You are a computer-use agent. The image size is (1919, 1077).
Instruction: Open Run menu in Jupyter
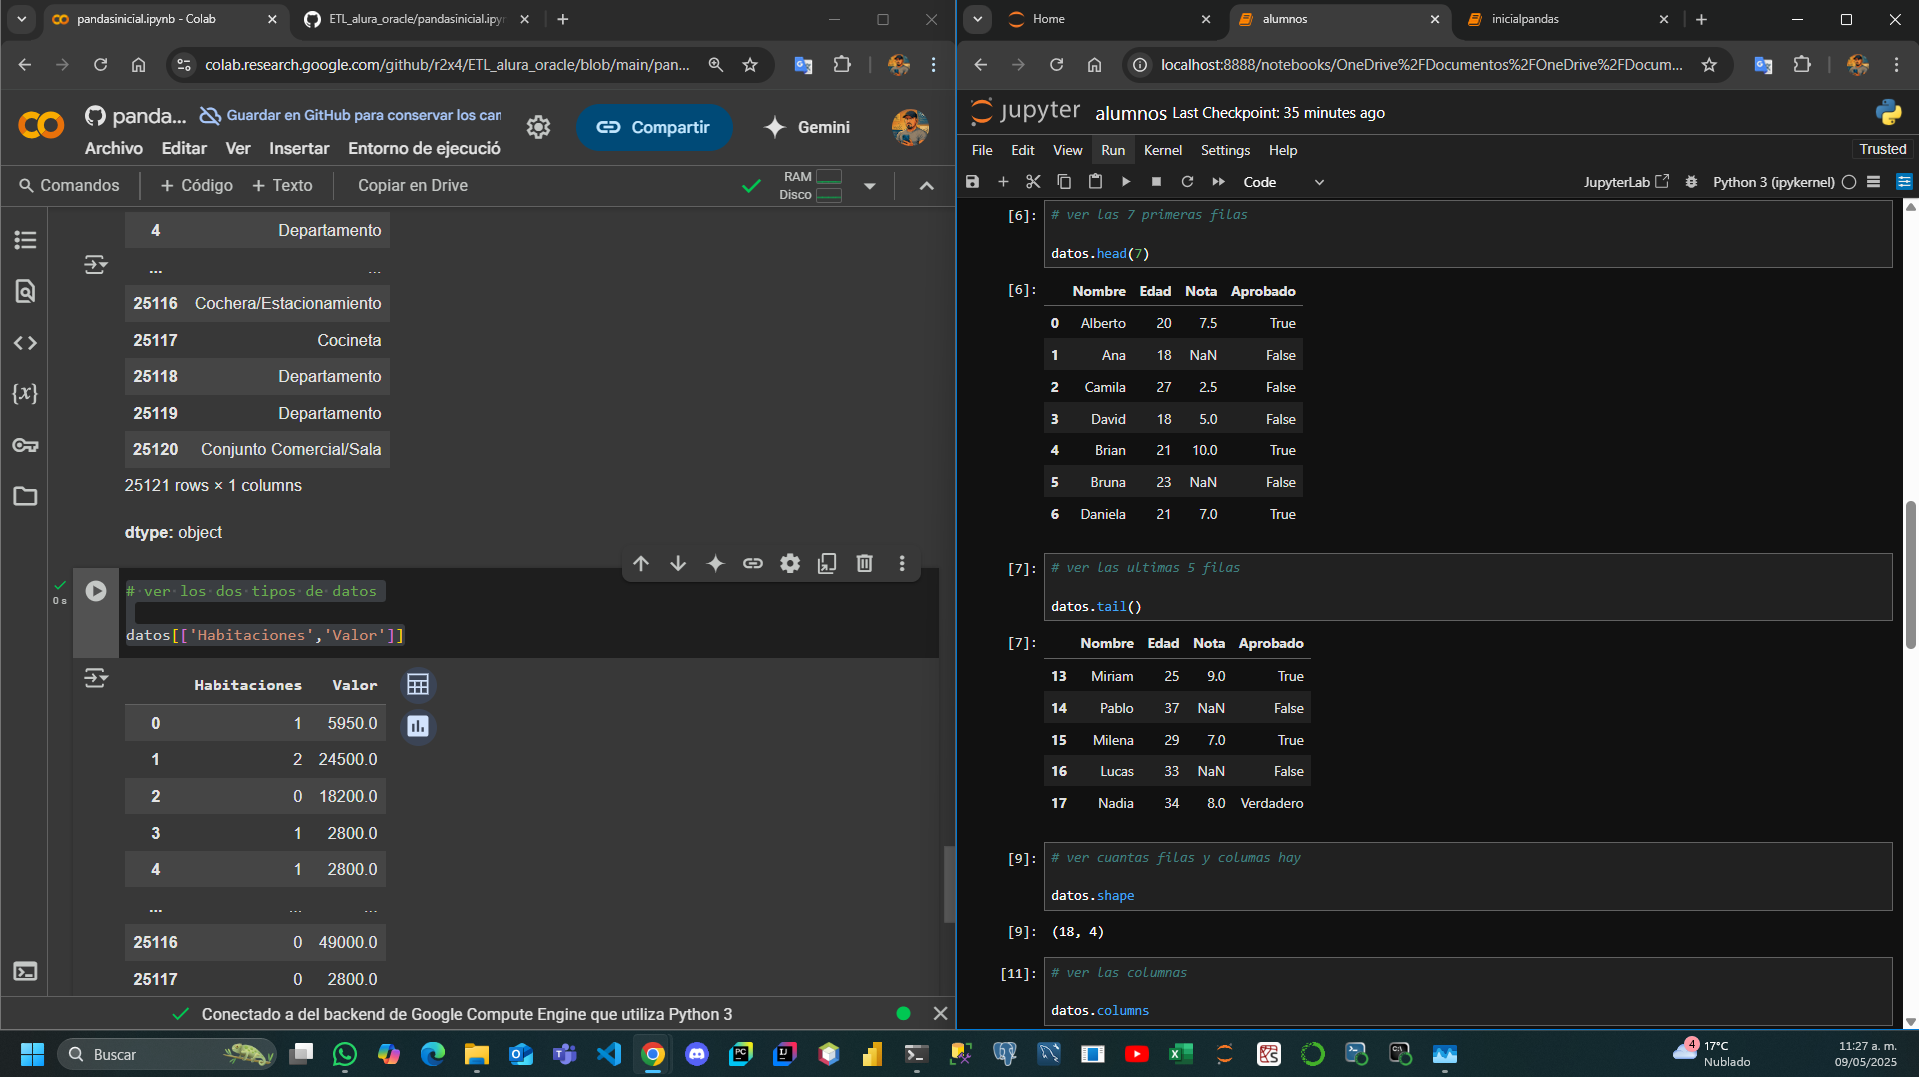click(x=1113, y=150)
